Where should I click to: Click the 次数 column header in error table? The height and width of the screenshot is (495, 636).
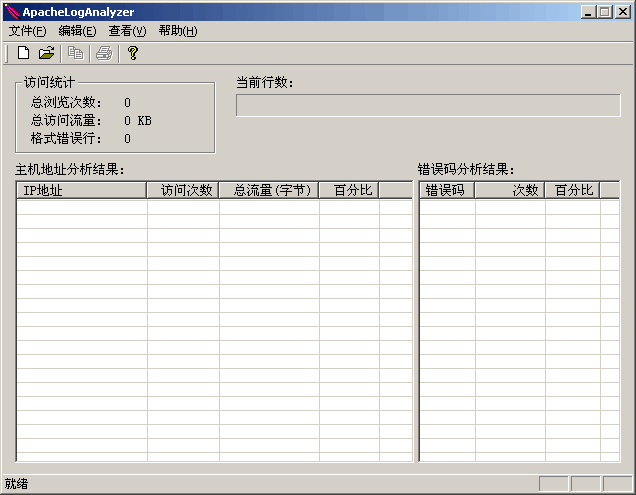click(510, 190)
